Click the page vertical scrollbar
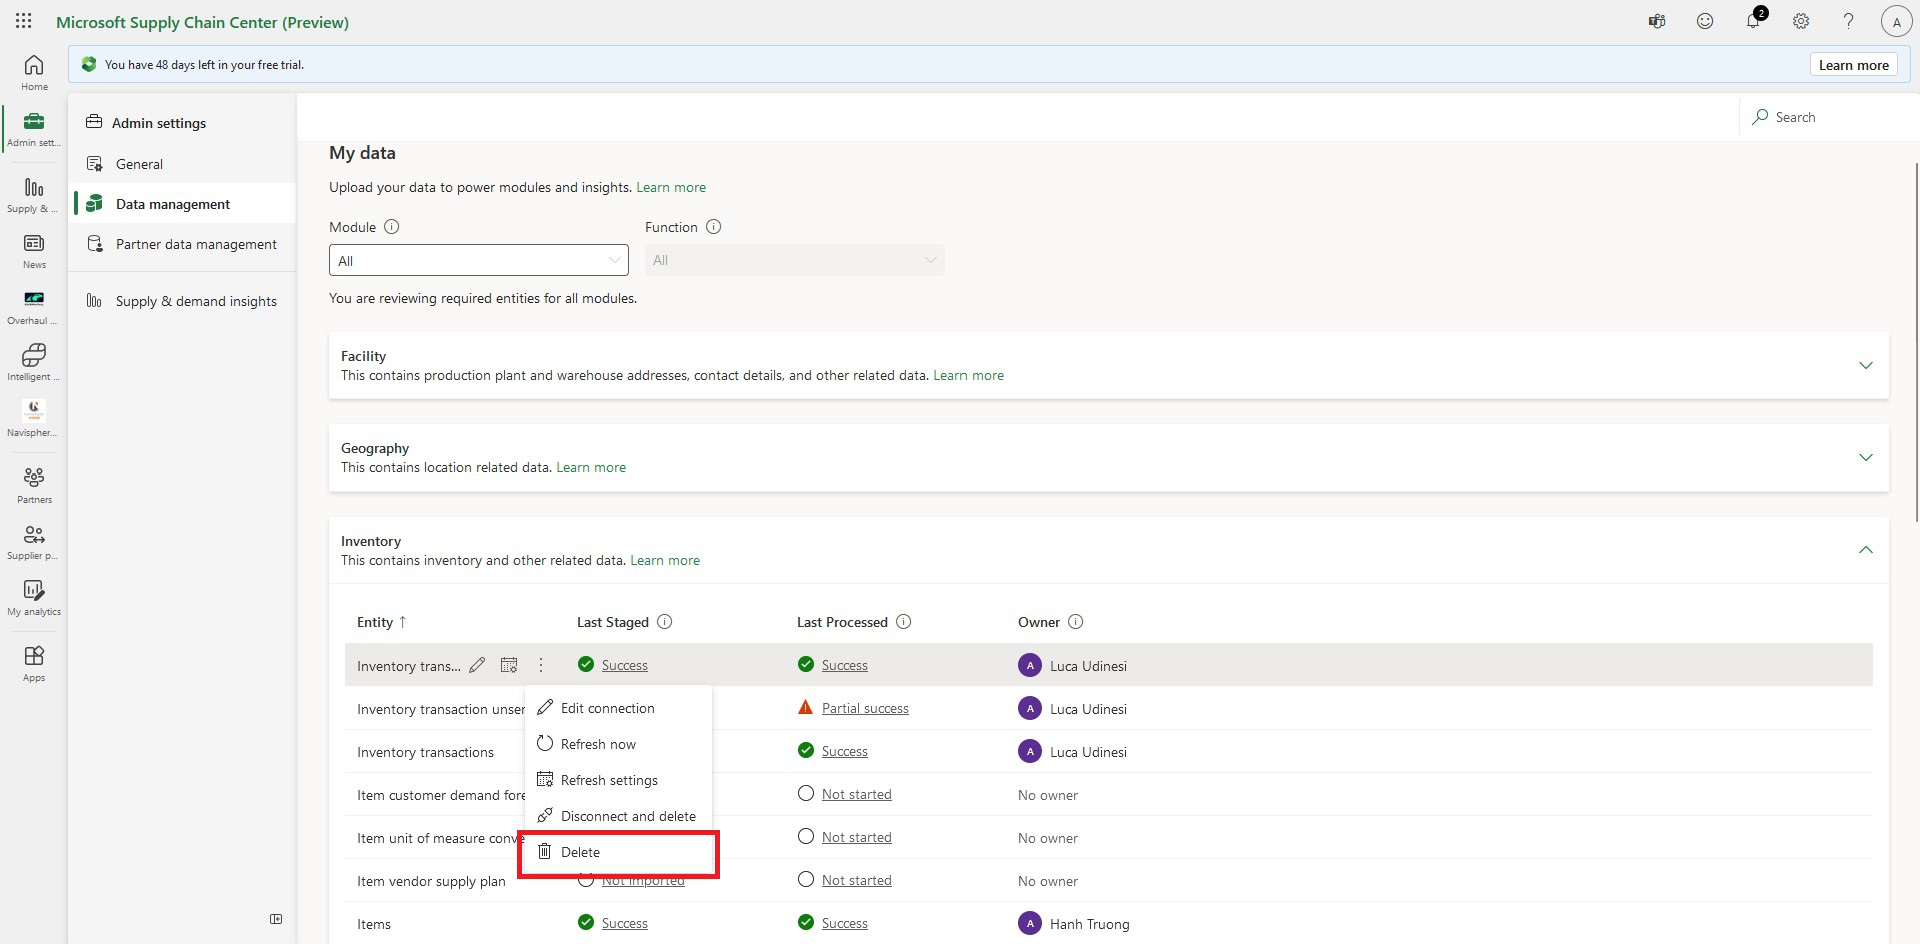This screenshot has height=944, width=1920. (1916, 340)
